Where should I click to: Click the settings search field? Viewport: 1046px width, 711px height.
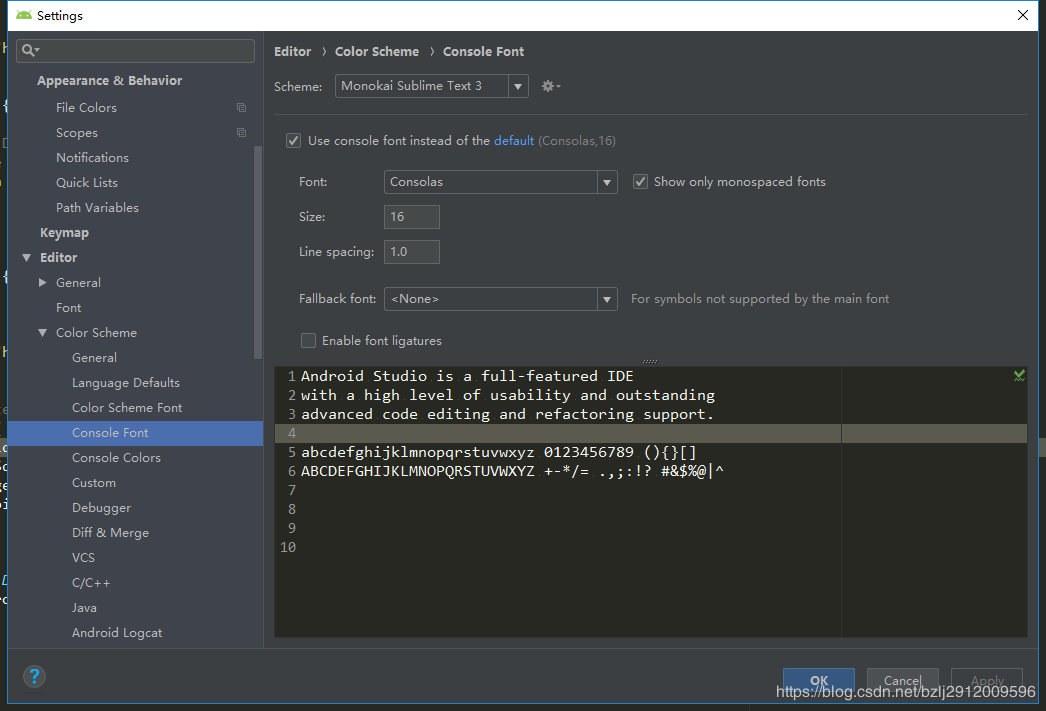coord(135,51)
